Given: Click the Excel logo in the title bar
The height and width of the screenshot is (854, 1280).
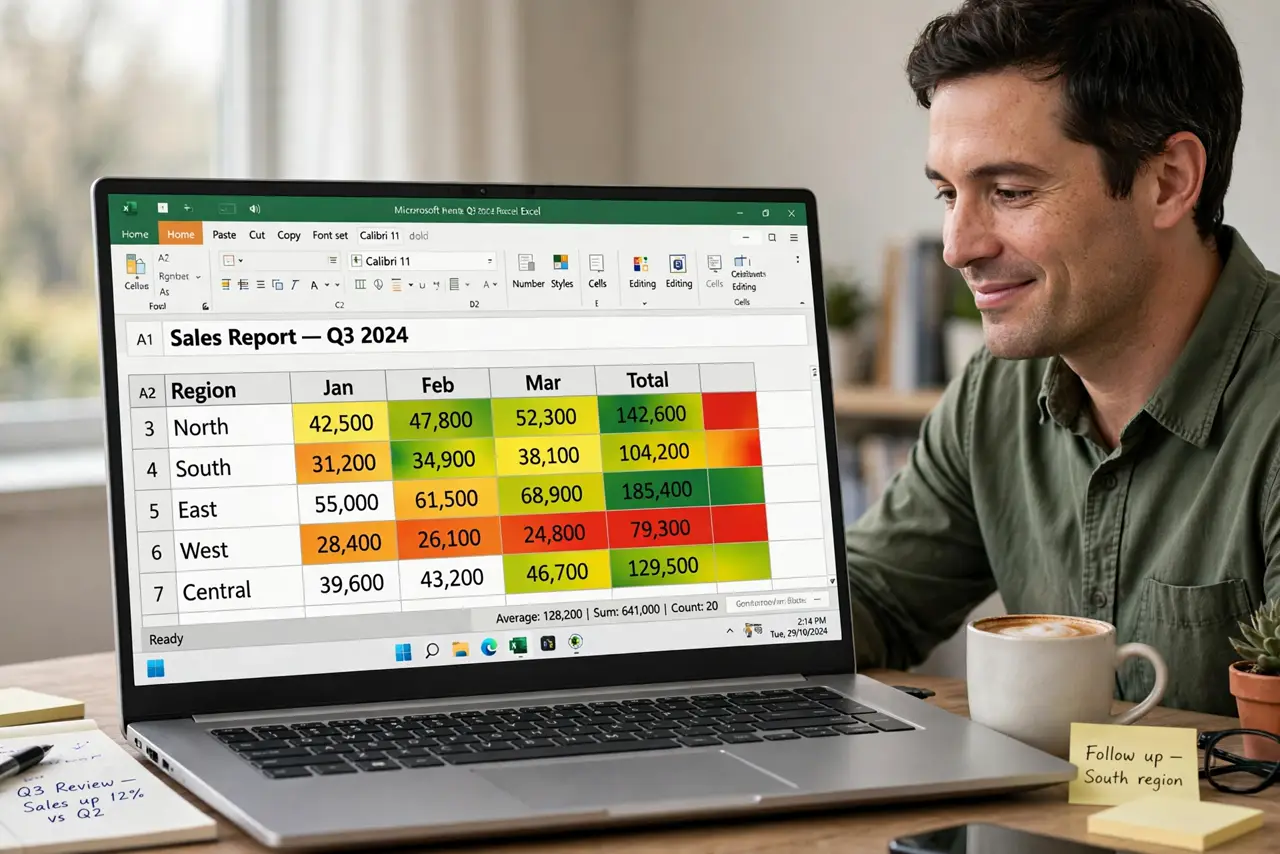Looking at the screenshot, I should pyautogui.click(x=130, y=208).
